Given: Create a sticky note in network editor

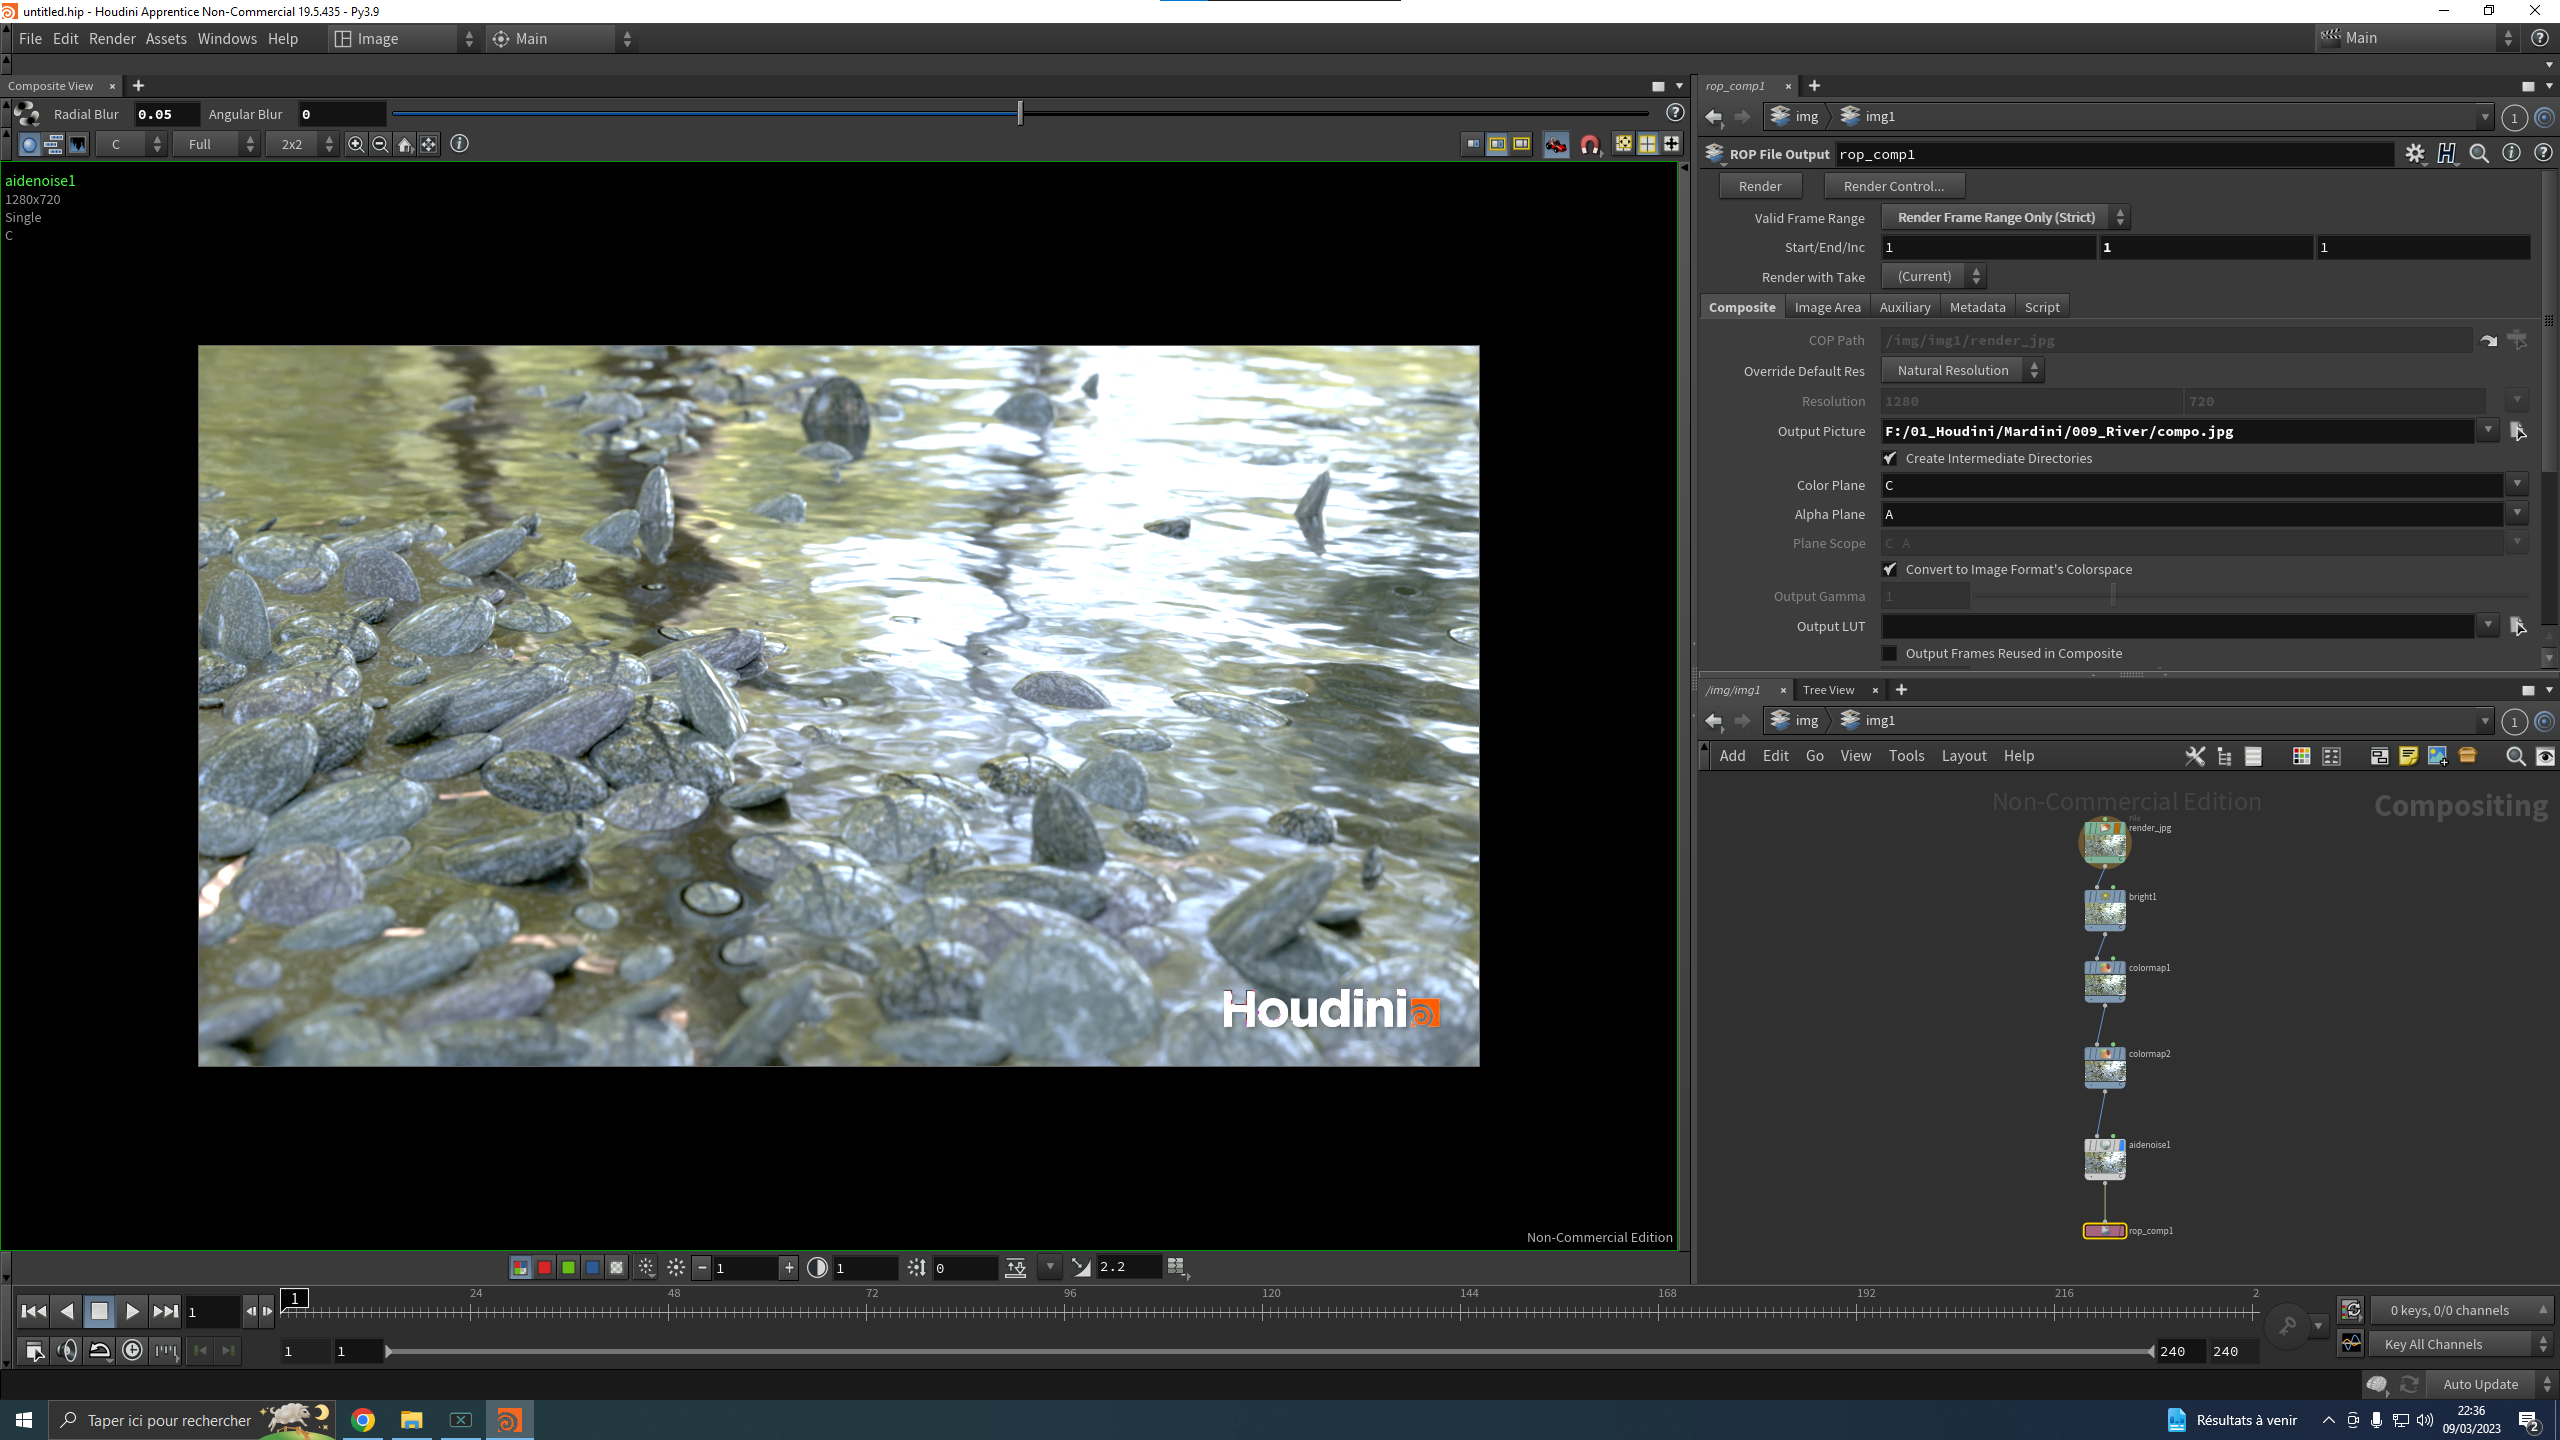Looking at the screenshot, I should point(2408,756).
